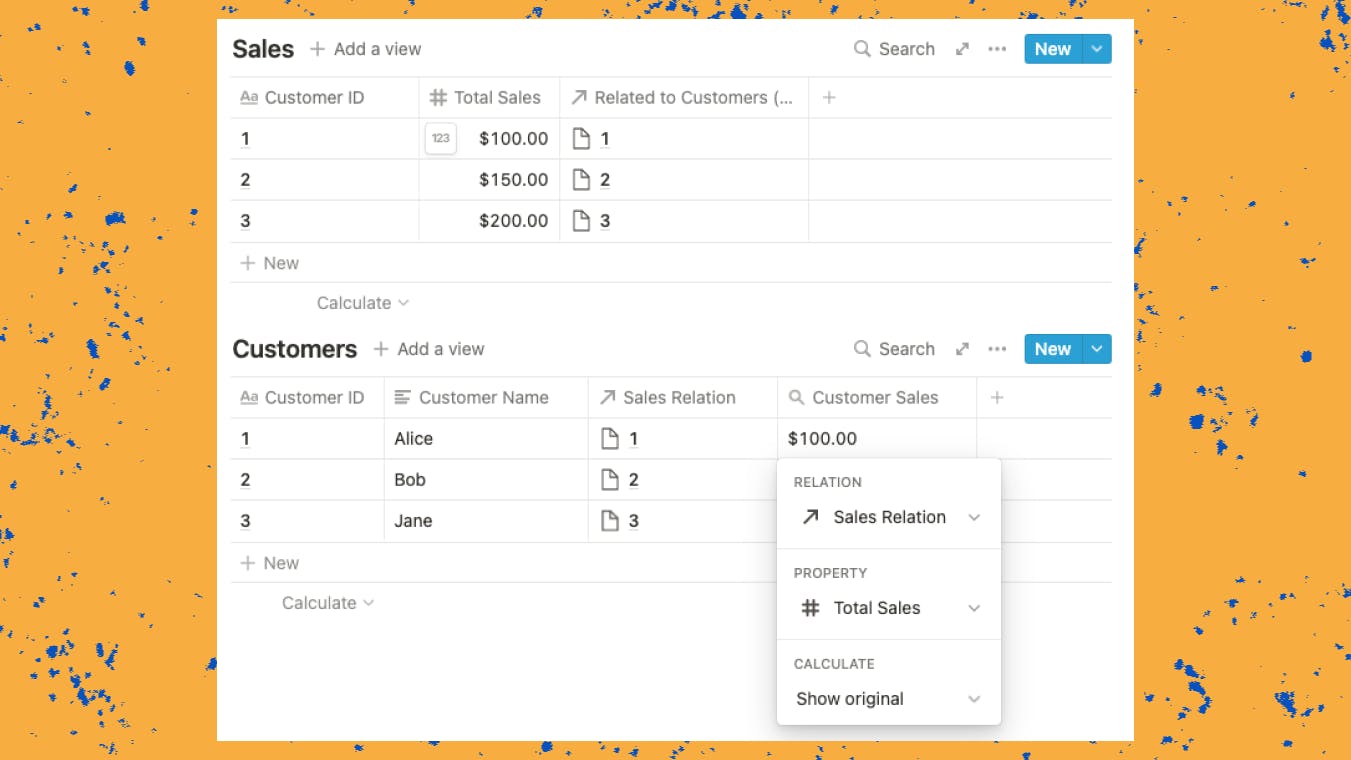
Task: Click the relation arrow icon on Related to Customers
Action: pos(579,97)
